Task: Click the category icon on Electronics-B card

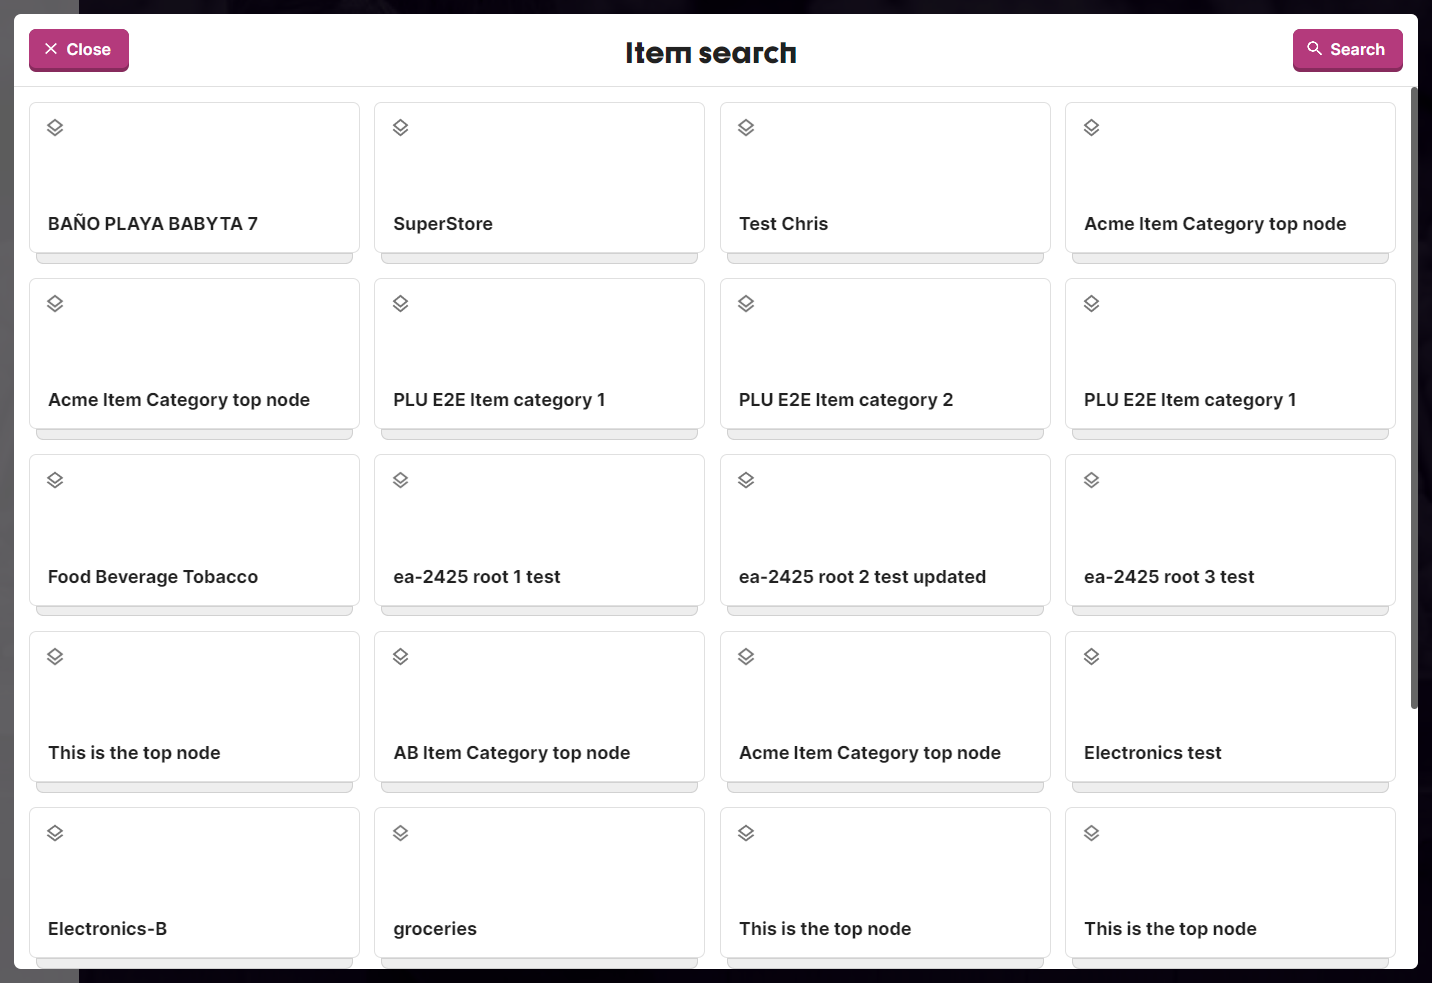Action: click(x=55, y=832)
